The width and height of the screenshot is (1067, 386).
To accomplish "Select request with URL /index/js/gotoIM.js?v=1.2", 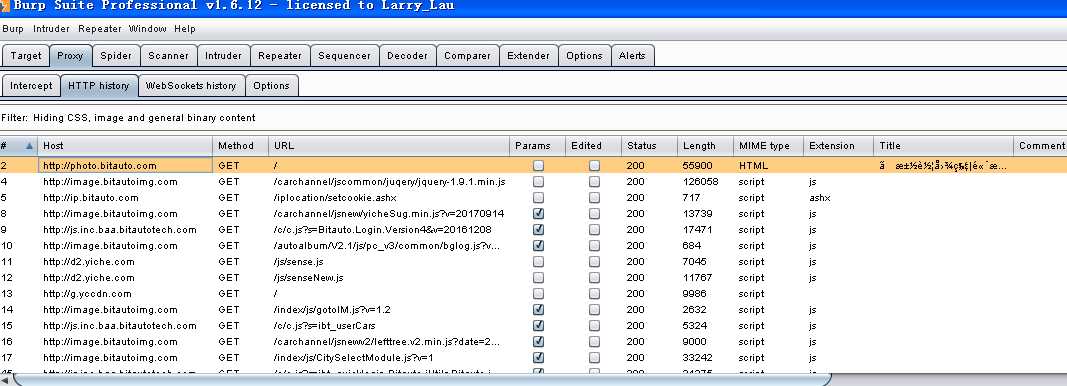I will point(331,310).
